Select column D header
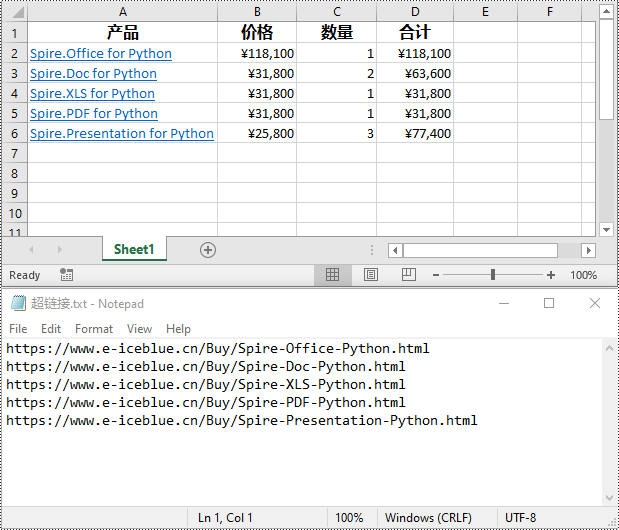This screenshot has width=619, height=530. (x=415, y=12)
